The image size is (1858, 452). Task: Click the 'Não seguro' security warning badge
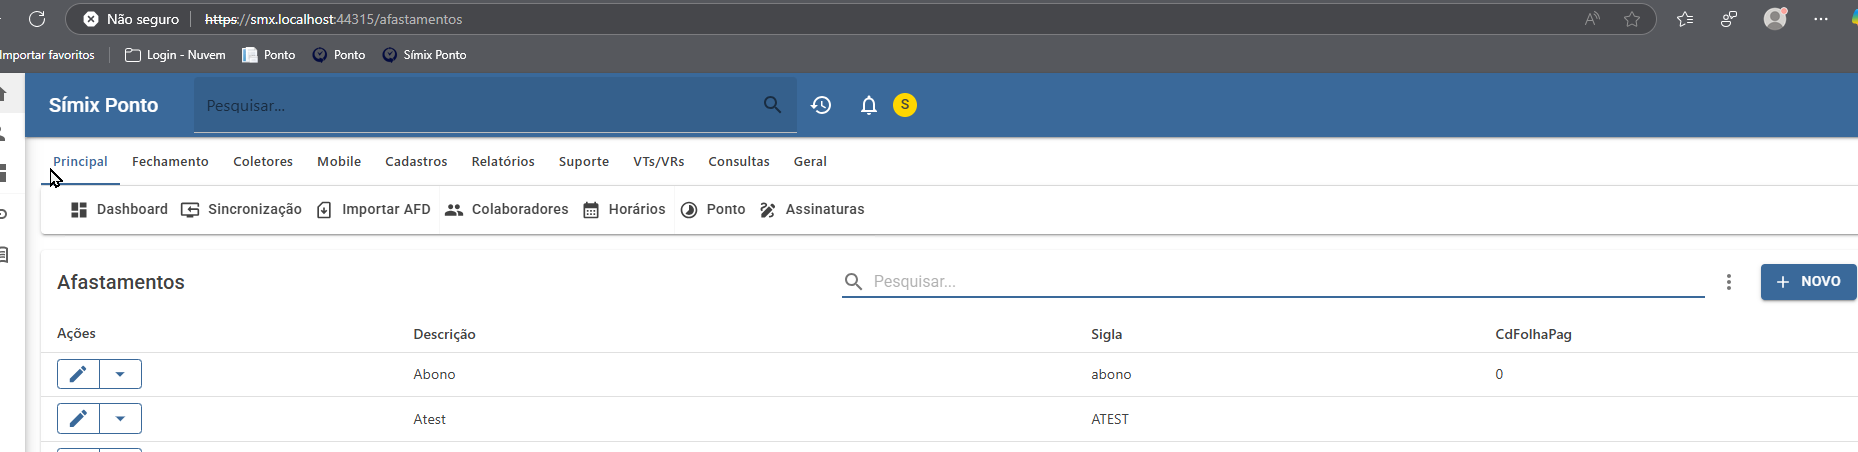131,19
